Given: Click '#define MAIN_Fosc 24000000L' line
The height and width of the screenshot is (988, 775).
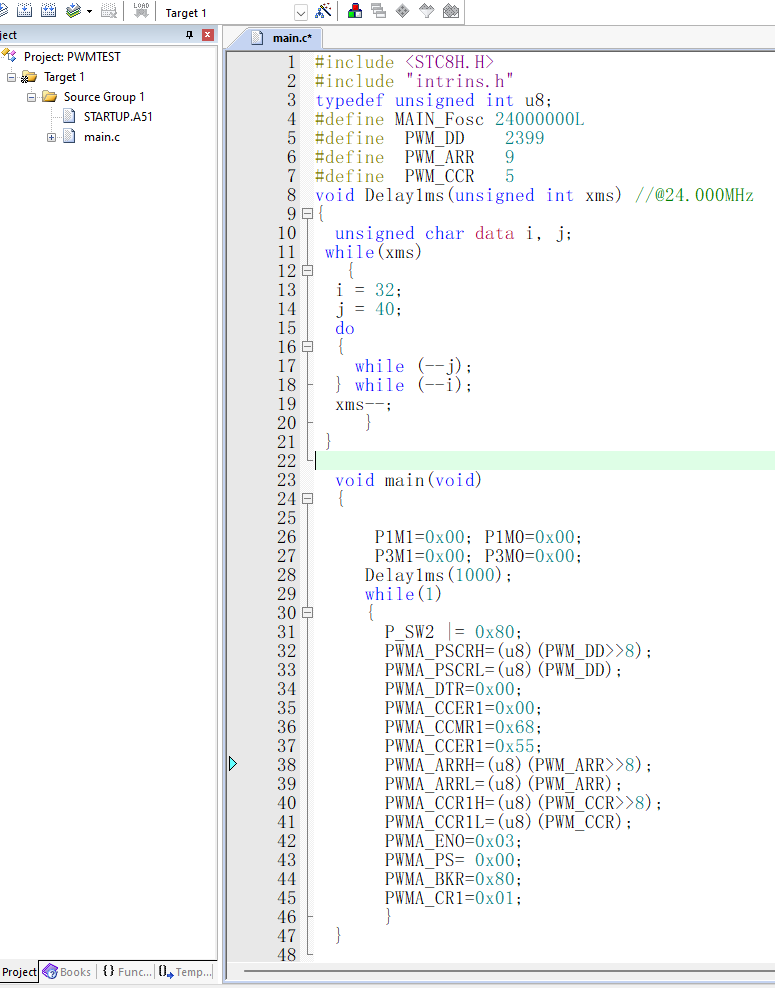Looking at the screenshot, I should click(x=450, y=119).
